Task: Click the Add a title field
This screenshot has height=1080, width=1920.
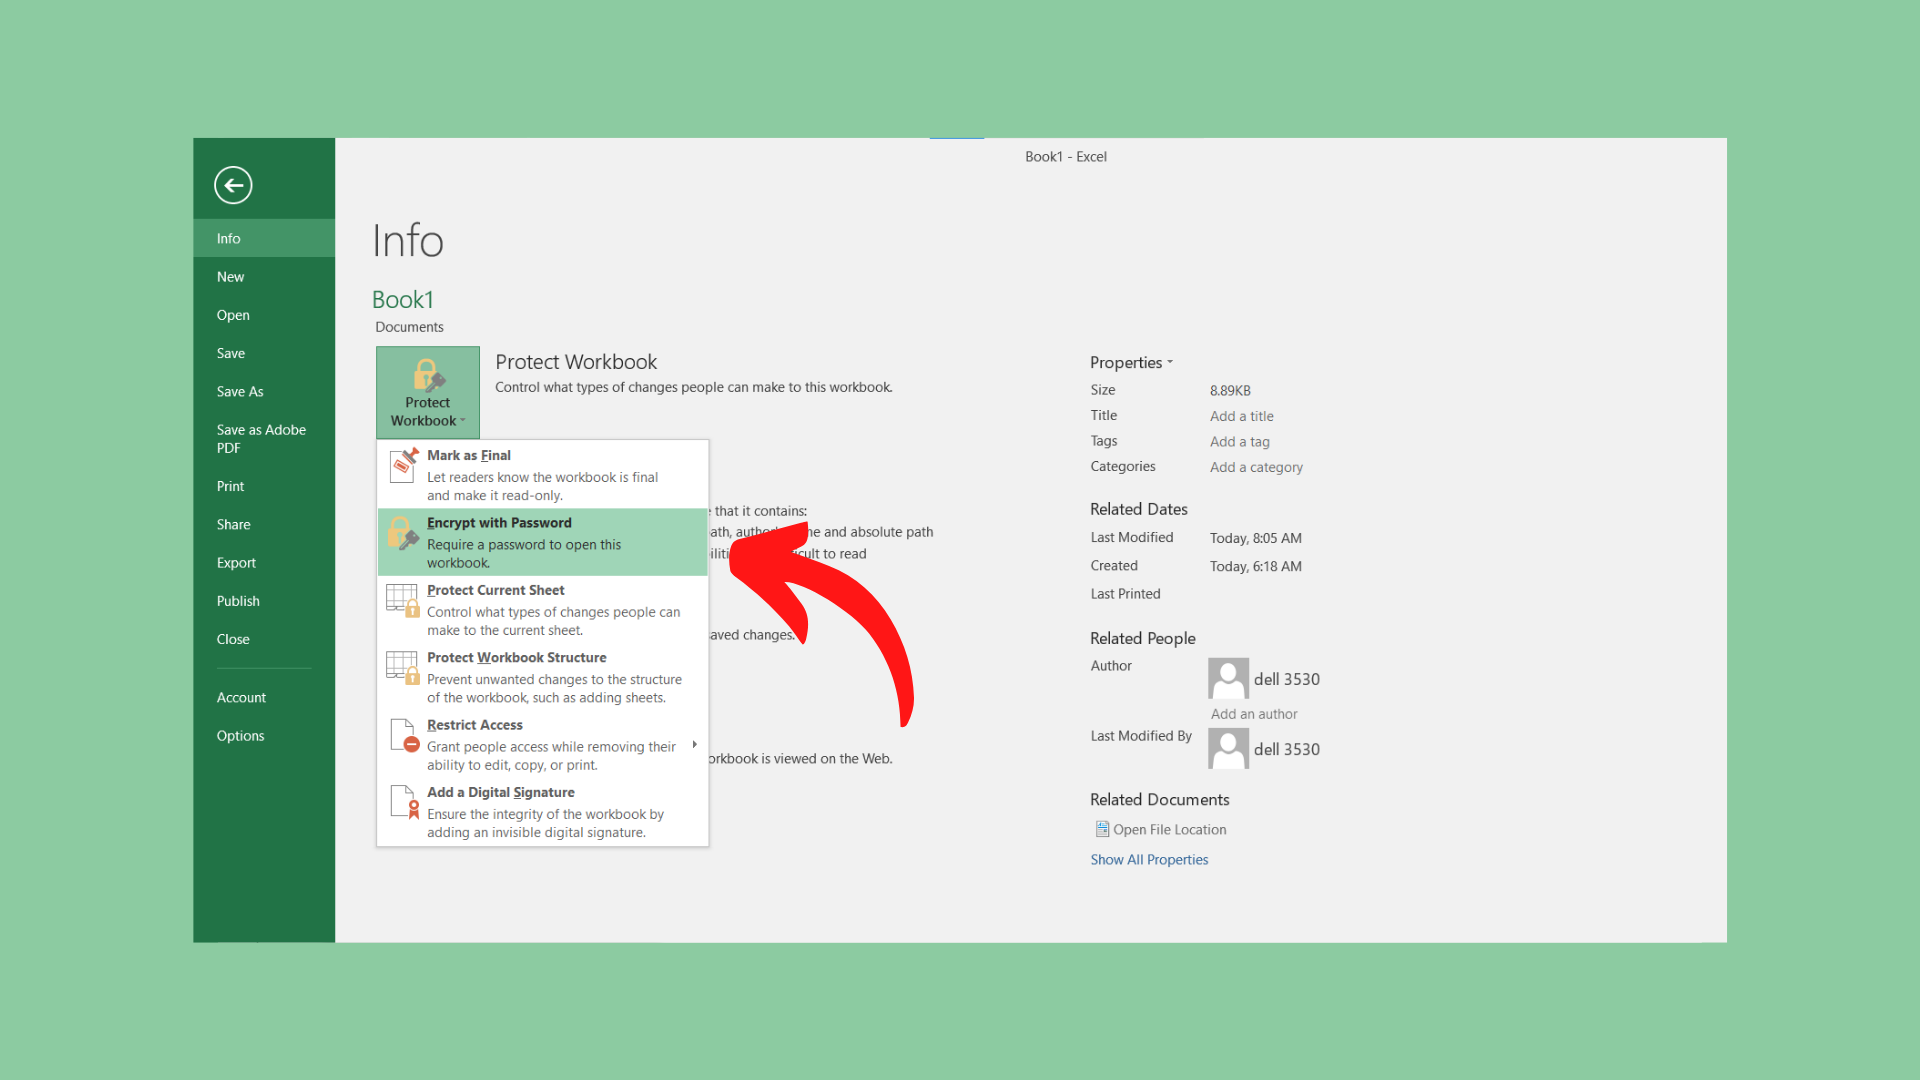Action: 1241,416
